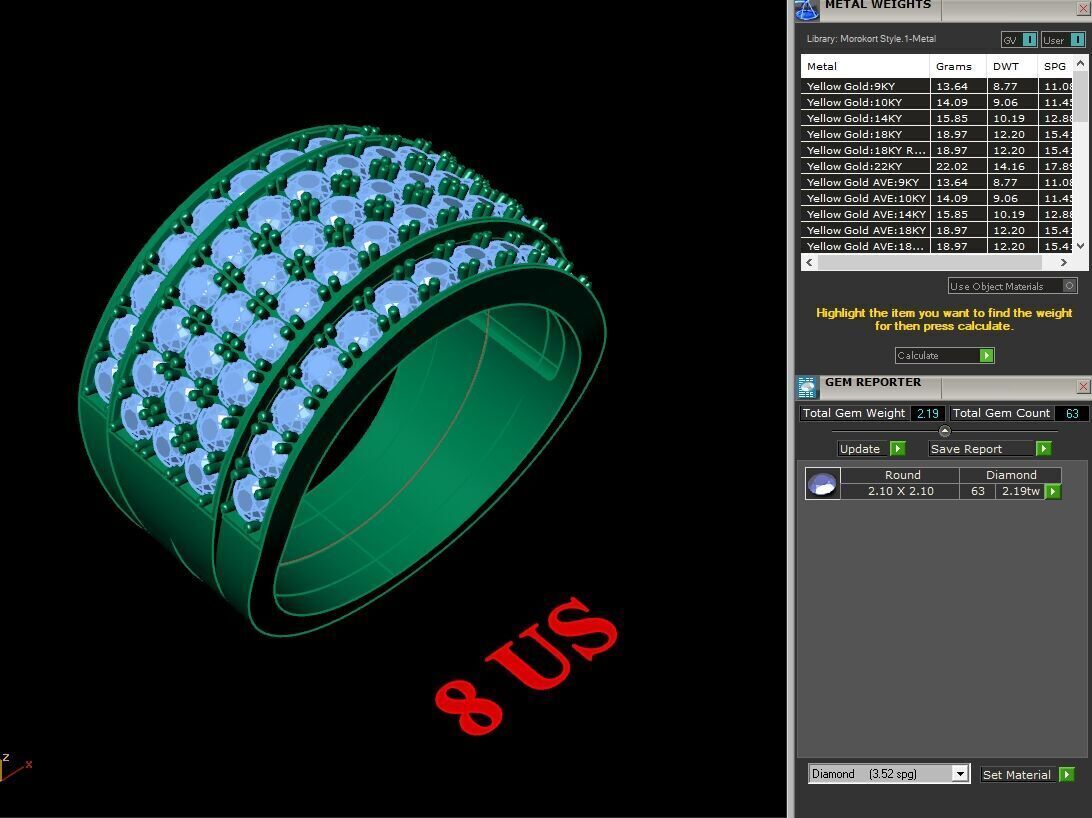This screenshot has width=1092, height=818.
Task: Collapse the gem totals with the expander arrow
Action: 944,431
